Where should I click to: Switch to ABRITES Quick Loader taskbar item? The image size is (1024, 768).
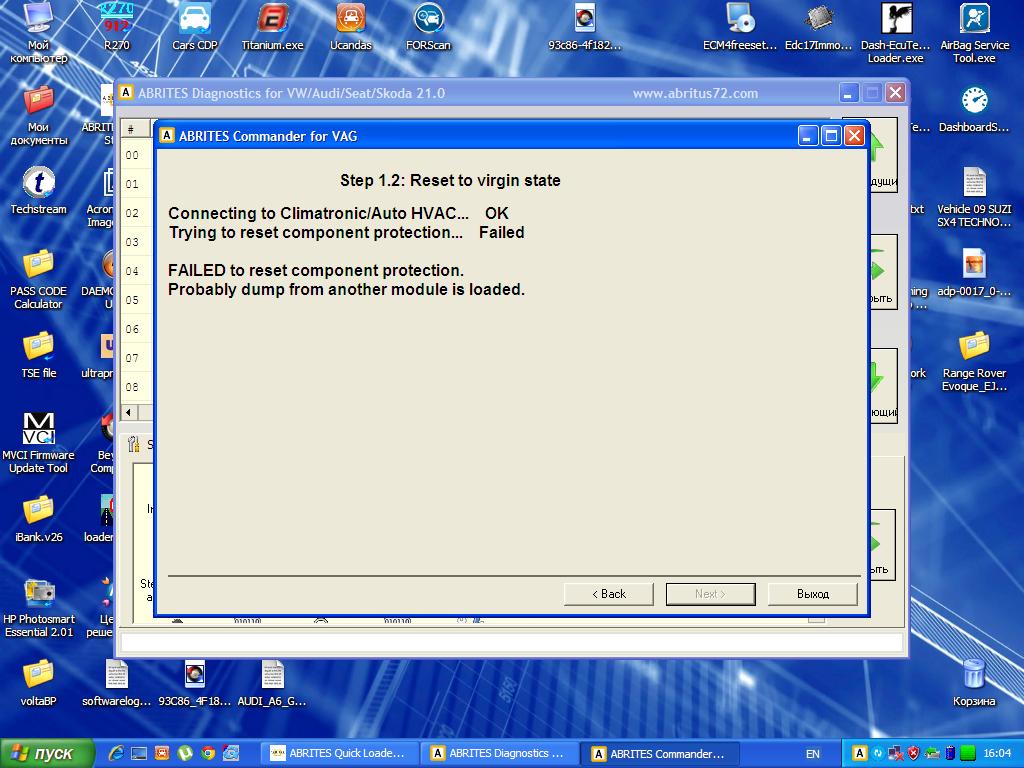pyautogui.click(x=338, y=754)
